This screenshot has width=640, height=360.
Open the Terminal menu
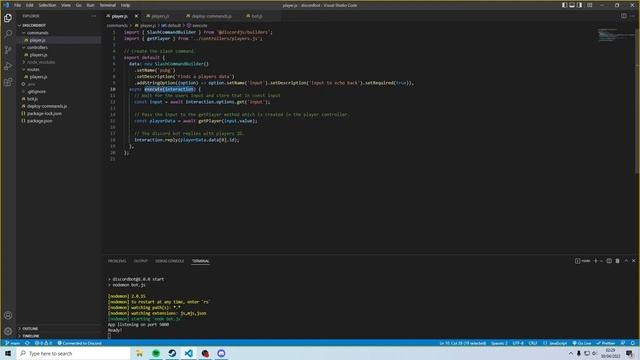click(x=108, y=5)
